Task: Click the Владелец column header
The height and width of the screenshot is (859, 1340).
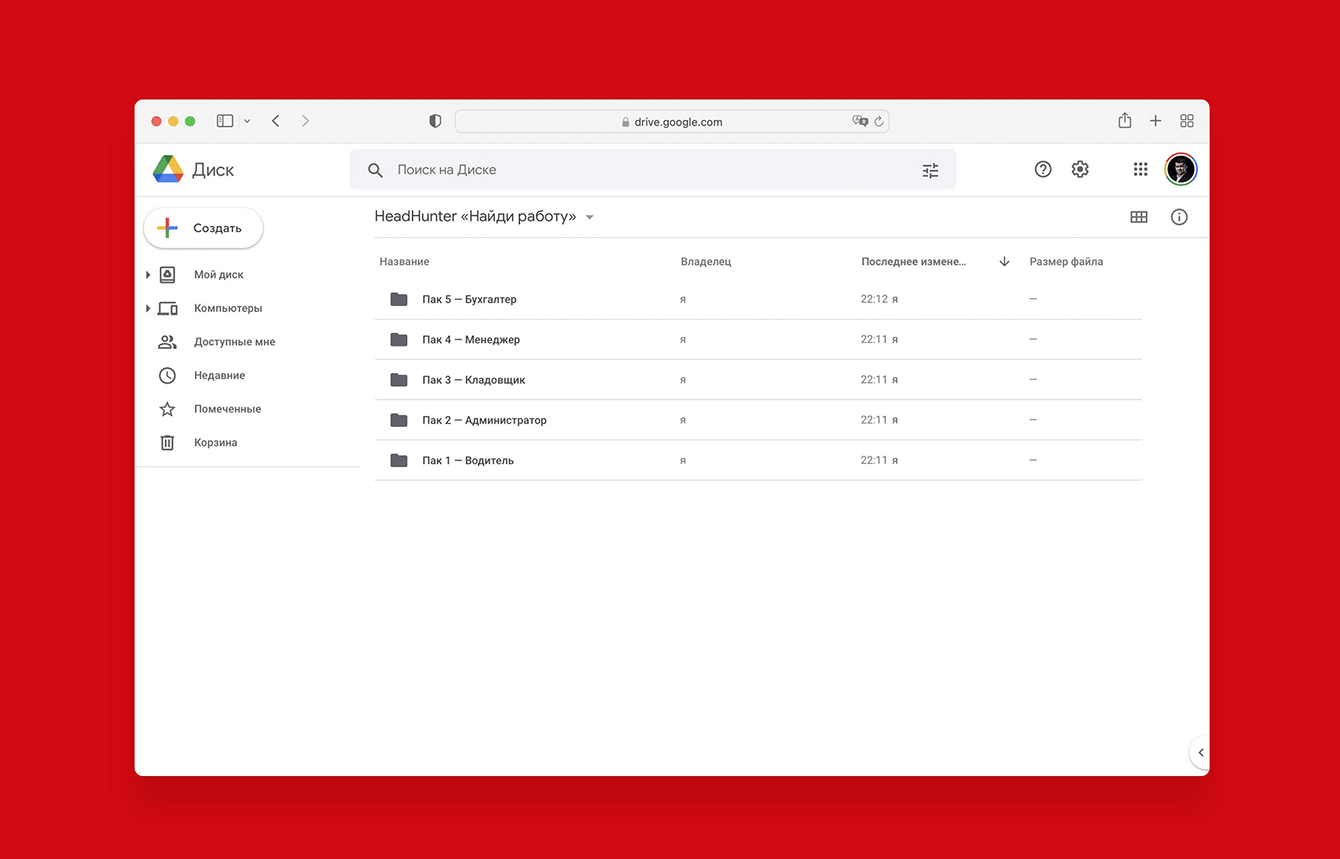Action: pos(706,262)
